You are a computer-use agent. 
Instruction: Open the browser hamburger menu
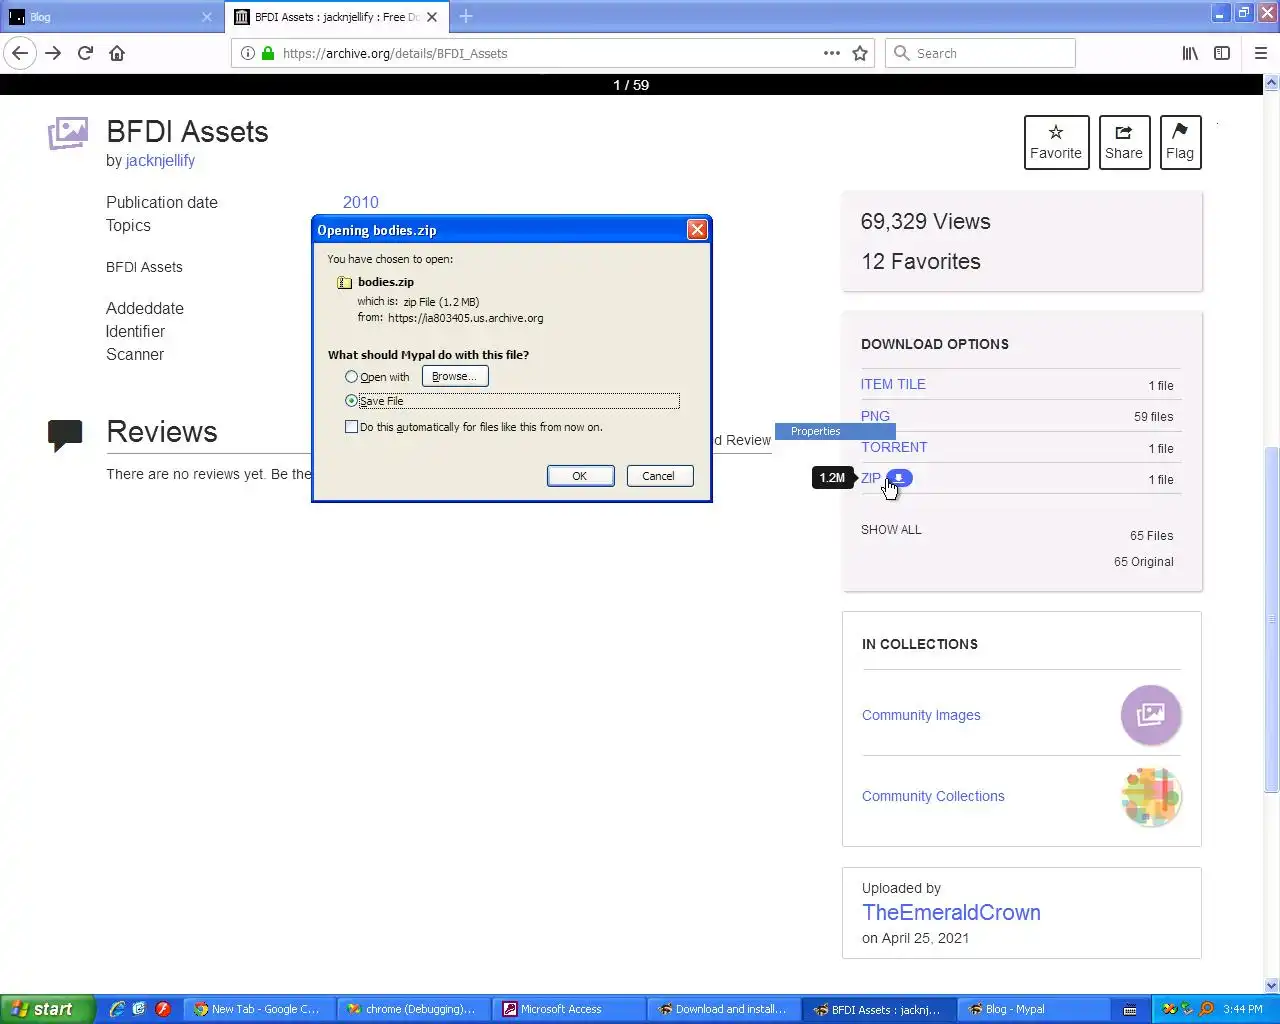(x=1260, y=53)
